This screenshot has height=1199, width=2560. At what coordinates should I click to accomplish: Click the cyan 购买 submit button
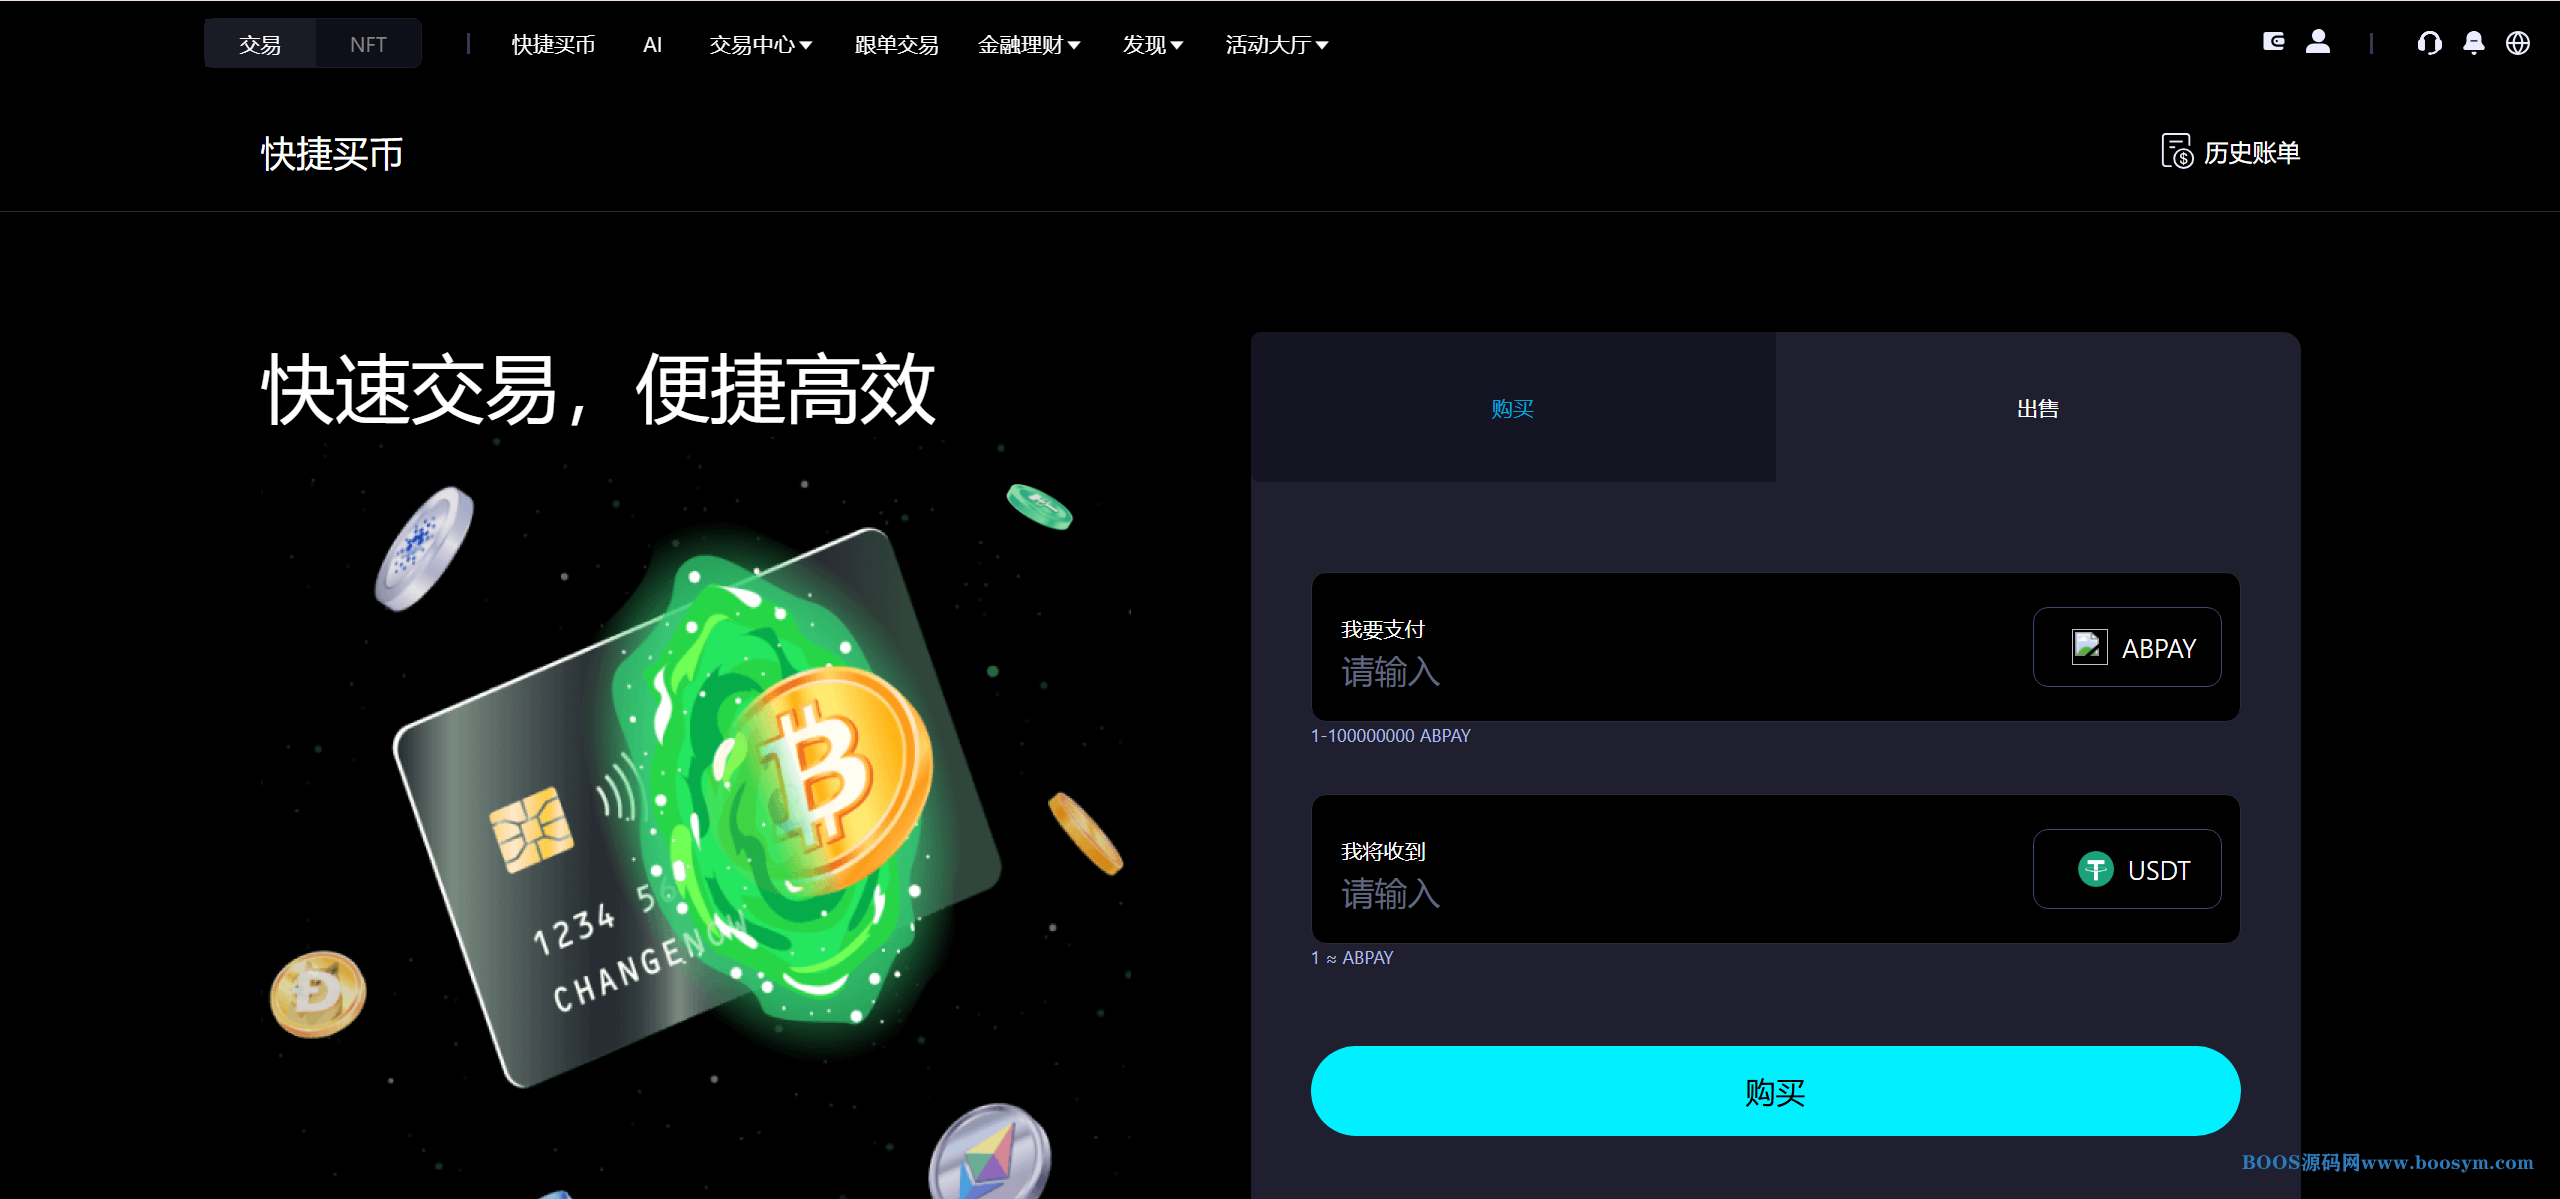click(x=1775, y=1091)
